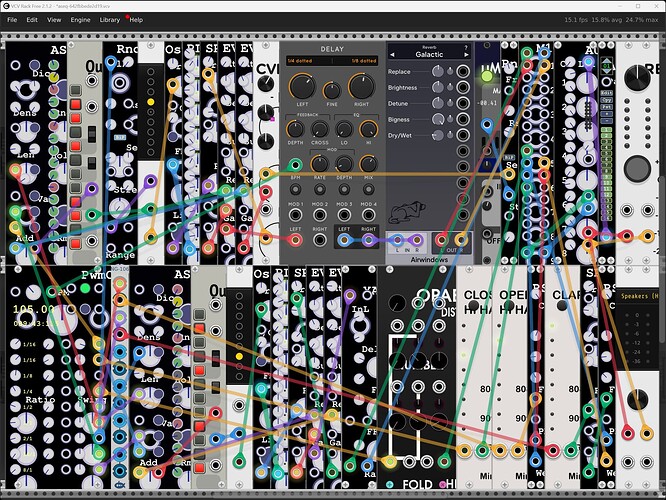Image resolution: width=666 pixels, height=500 pixels.
Task: Click the Airwindows IN R jack
Action: coord(417,240)
